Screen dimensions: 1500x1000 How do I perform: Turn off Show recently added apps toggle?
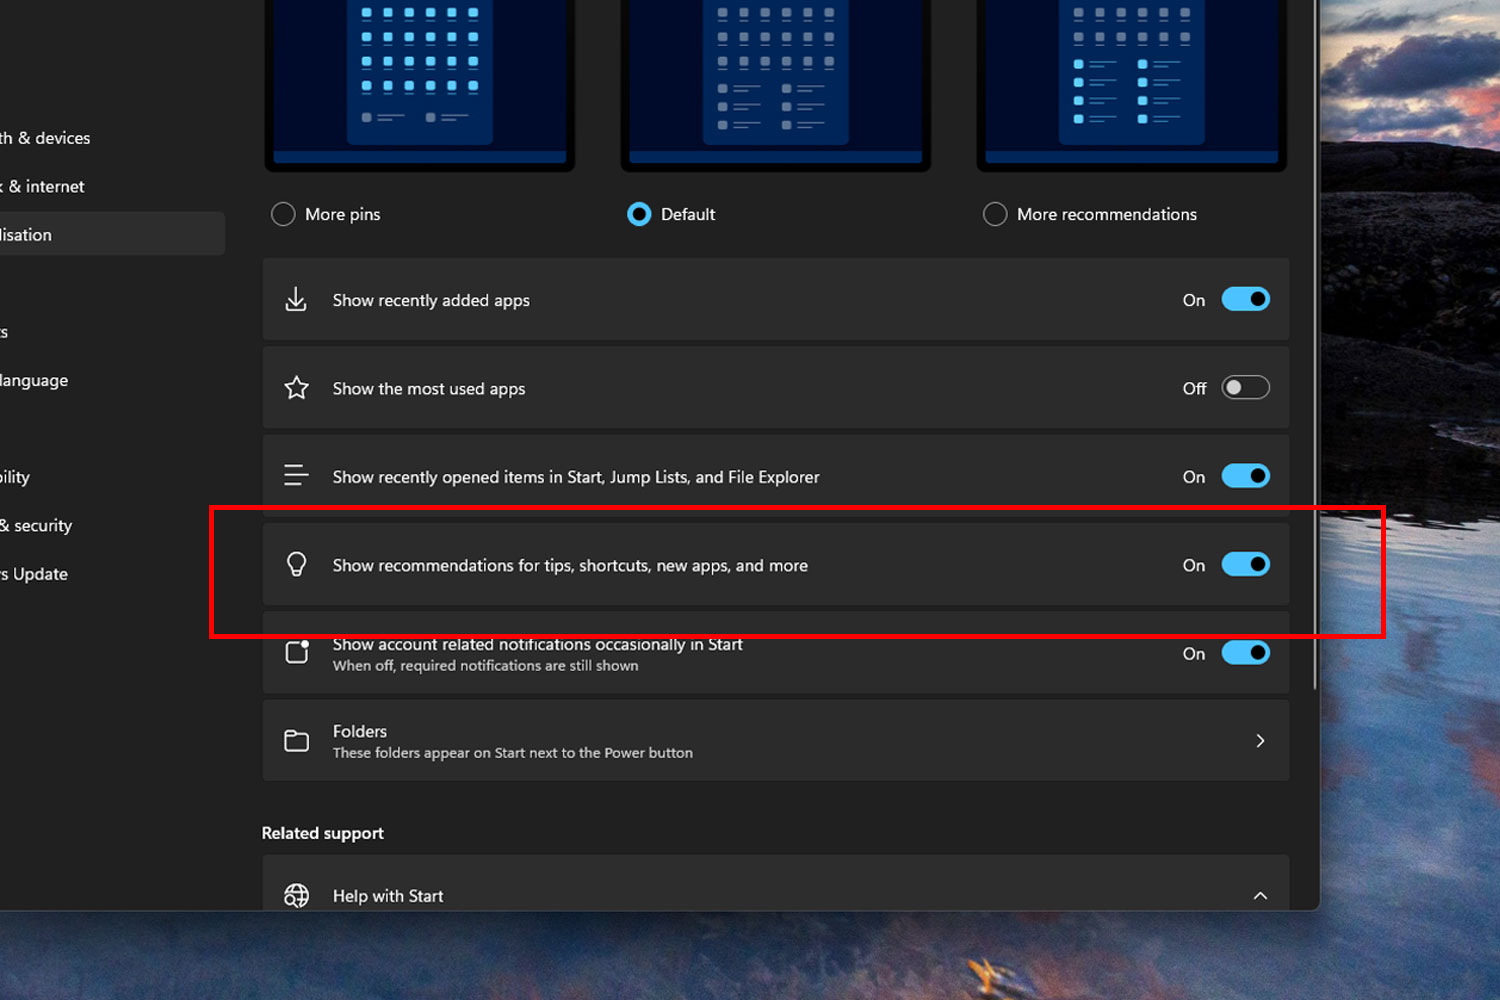coord(1245,300)
